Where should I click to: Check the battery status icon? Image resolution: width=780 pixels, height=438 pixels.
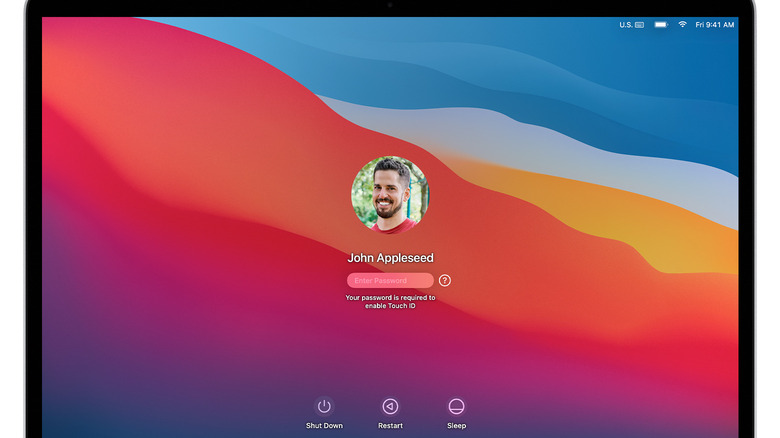pyautogui.click(x=661, y=24)
